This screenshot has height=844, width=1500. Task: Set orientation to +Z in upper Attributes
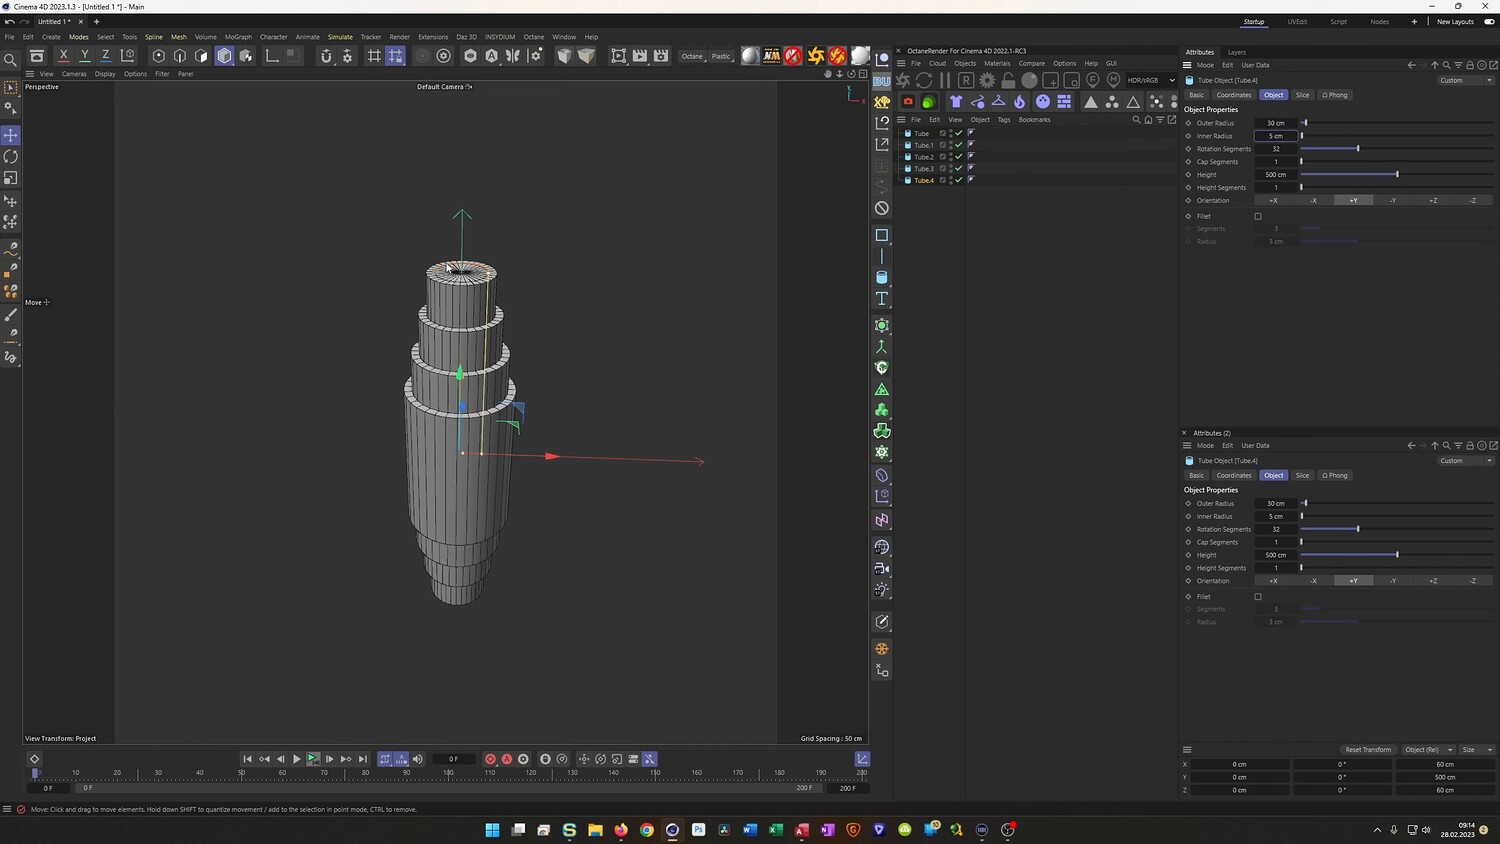pos(1433,200)
